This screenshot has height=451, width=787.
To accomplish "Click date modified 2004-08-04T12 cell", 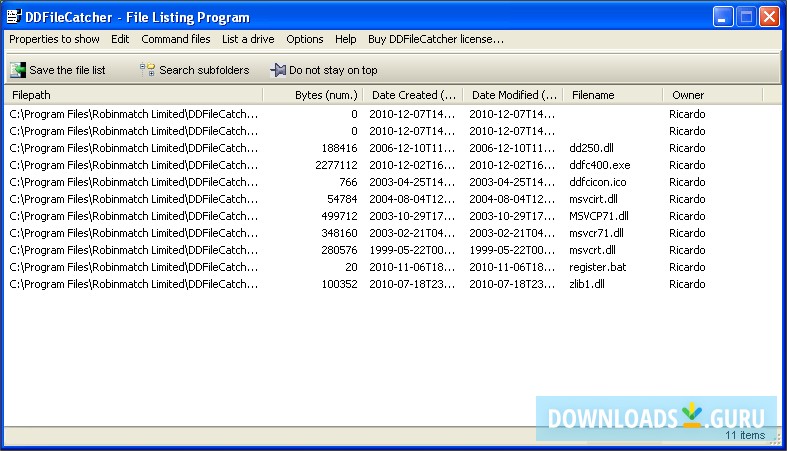I will [x=512, y=199].
